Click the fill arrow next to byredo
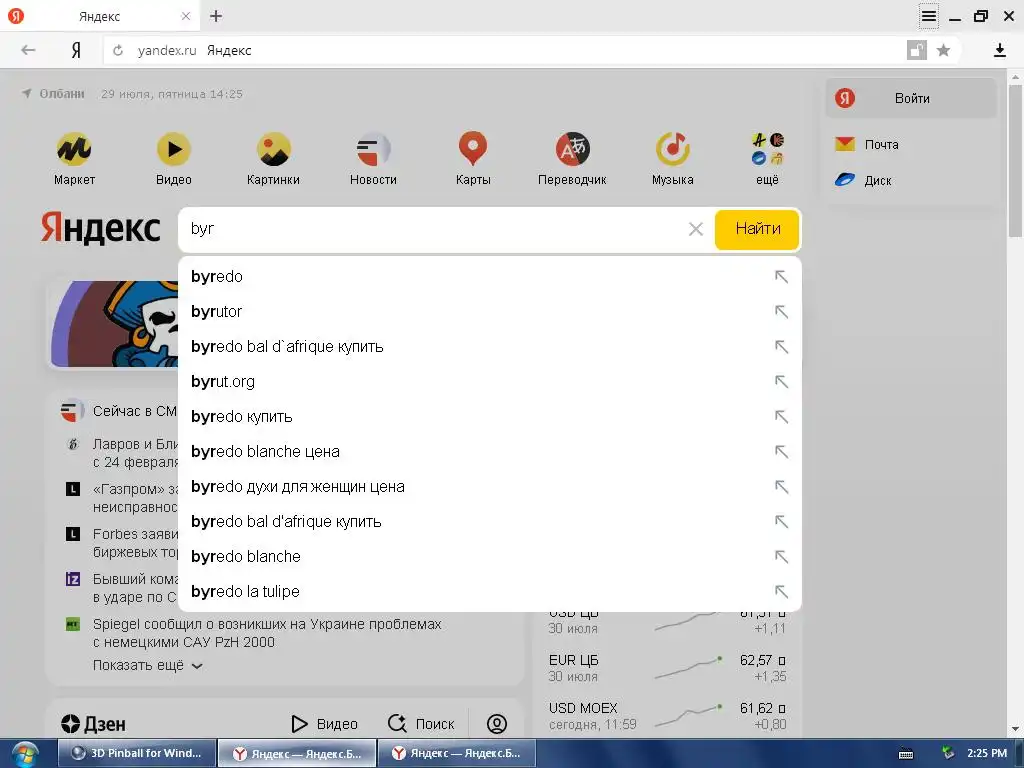The height and width of the screenshot is (768, 1024). click(x=781, y=277)
